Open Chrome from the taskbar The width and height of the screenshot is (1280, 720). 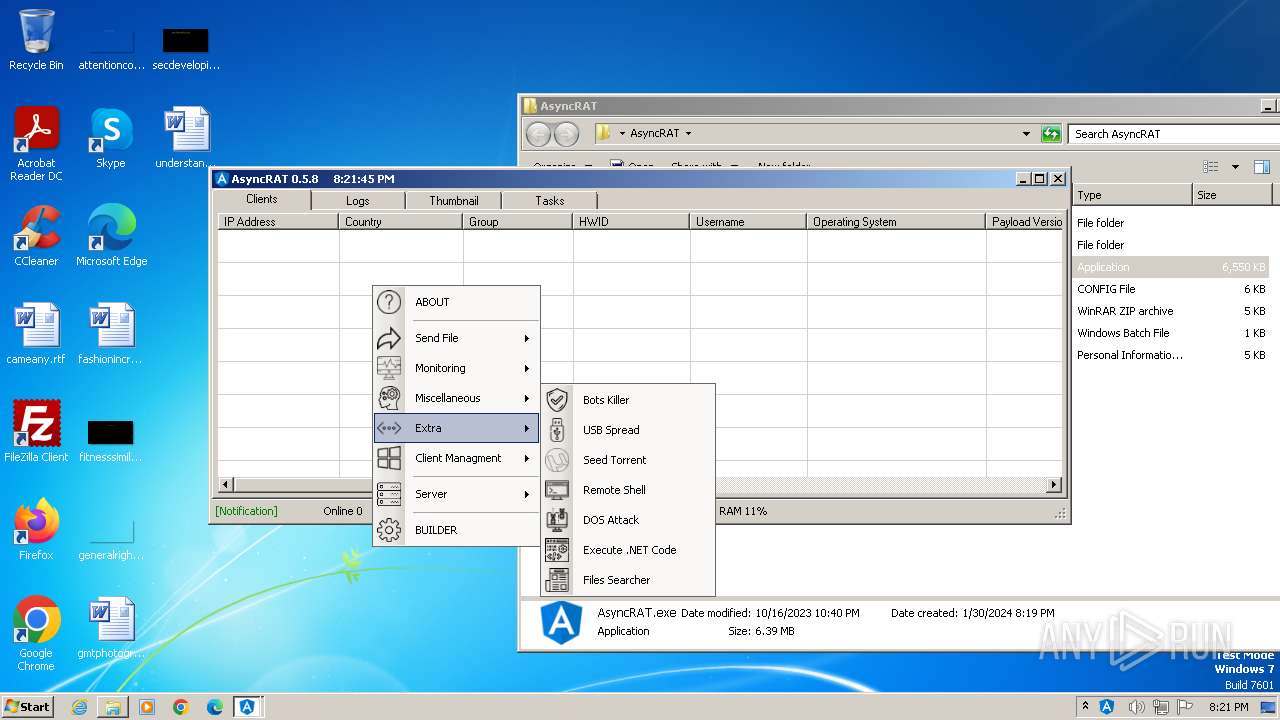point(180,706)
